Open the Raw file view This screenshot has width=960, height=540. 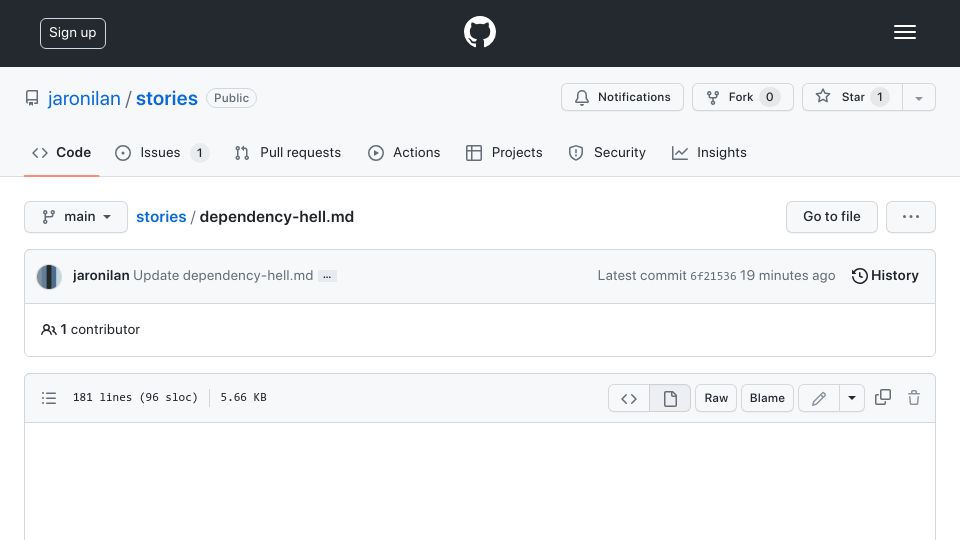click(x=716, y=399)
